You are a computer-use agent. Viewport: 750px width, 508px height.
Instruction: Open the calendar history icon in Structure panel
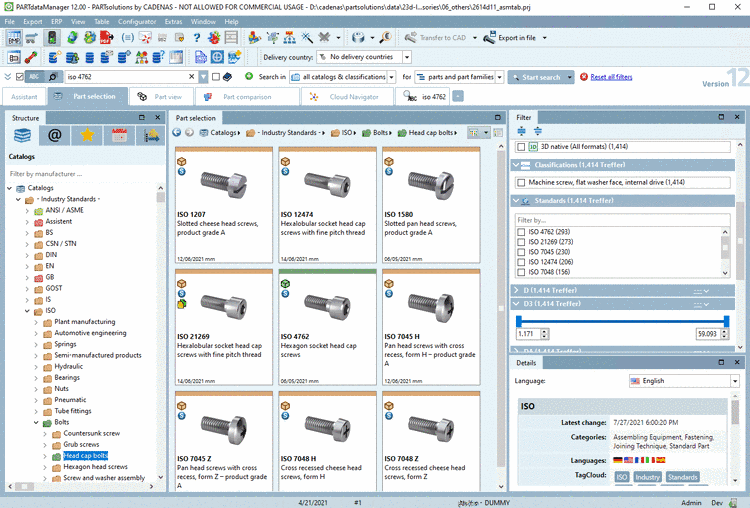119,136
